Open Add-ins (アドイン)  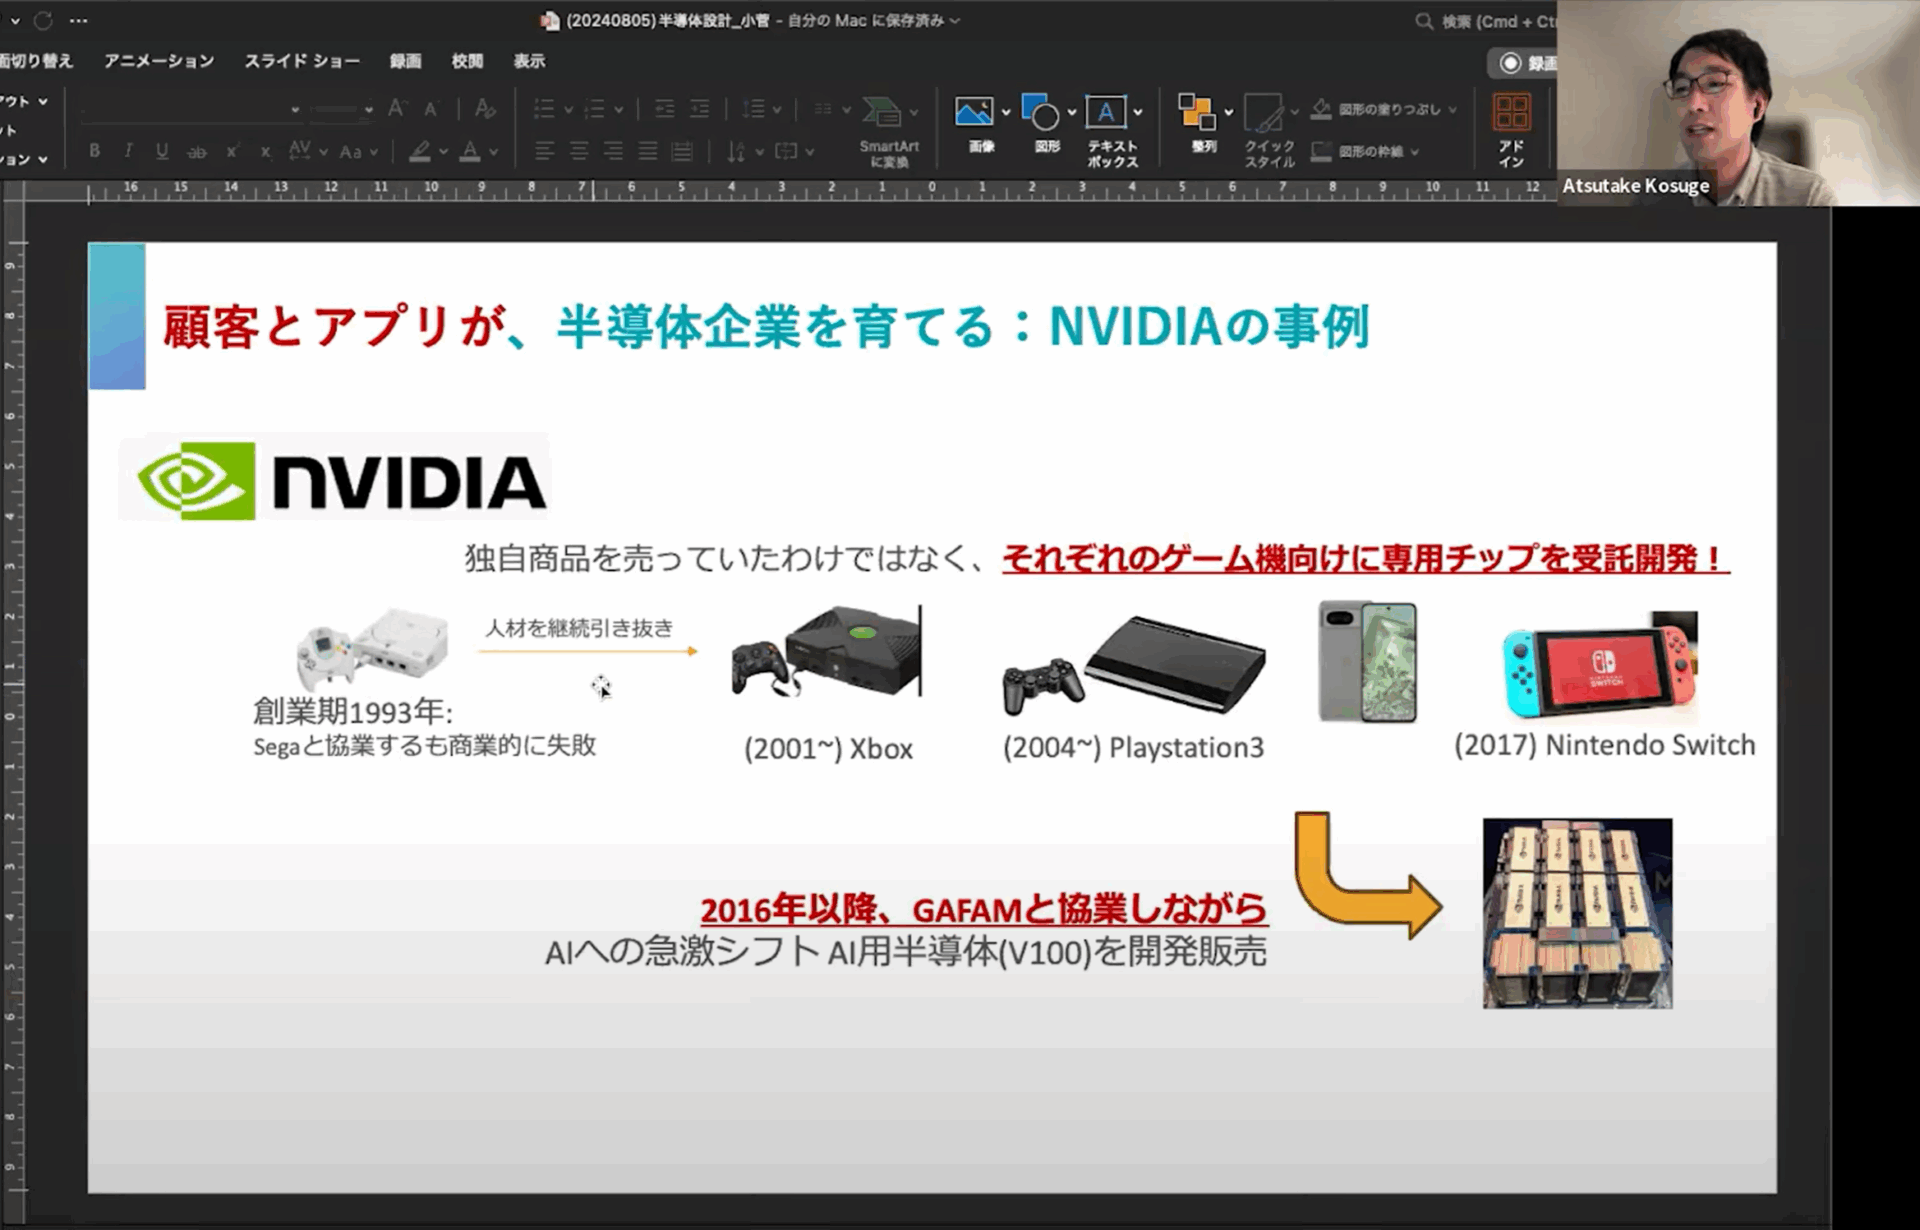point(1511,130)
